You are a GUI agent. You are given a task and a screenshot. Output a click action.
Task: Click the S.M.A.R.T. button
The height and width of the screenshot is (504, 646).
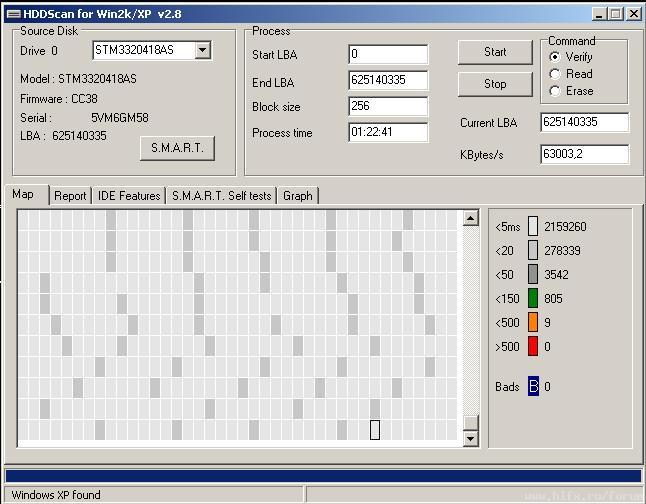(x=177, y=148)
